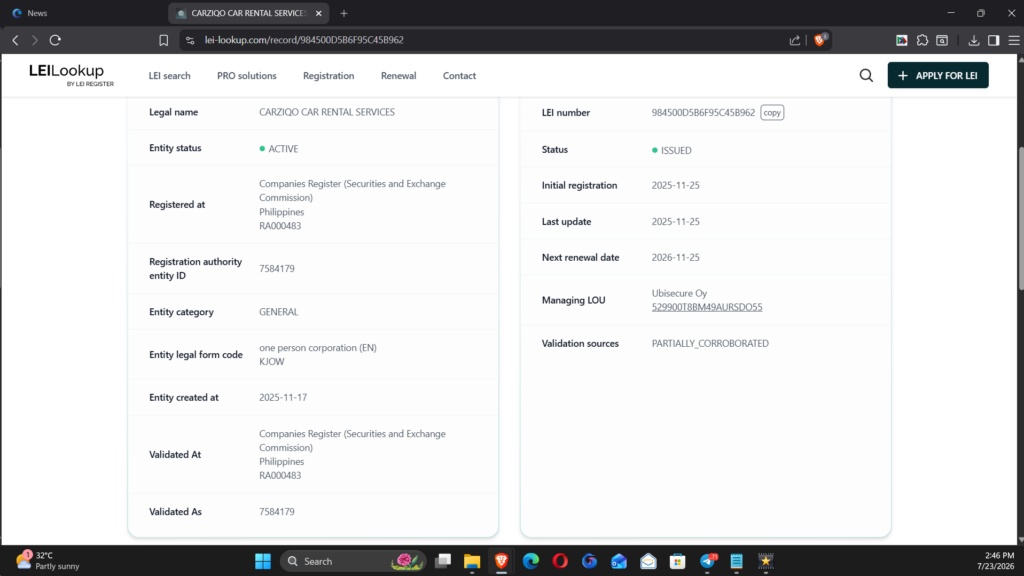
Task: Open Outlook from the taskbar
Action: 619,561
